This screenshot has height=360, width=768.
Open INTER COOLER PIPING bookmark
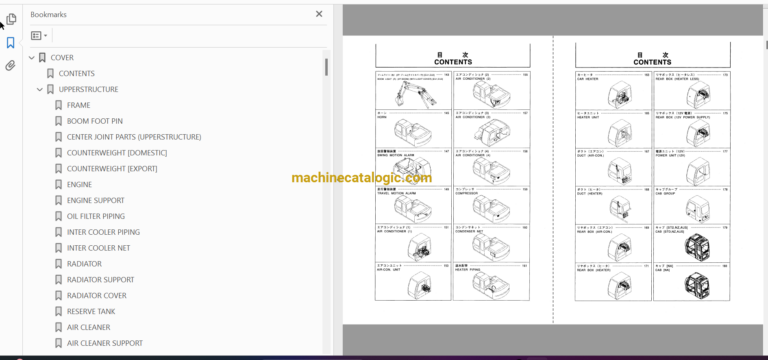coord(103,232)
